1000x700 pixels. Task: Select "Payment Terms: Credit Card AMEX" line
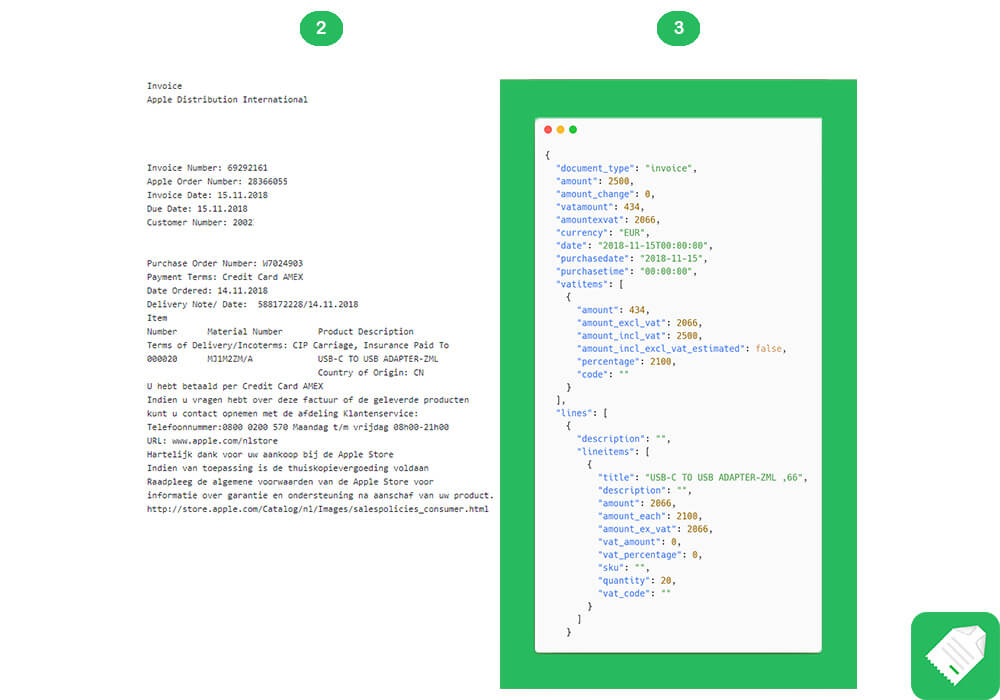point(224,277)
